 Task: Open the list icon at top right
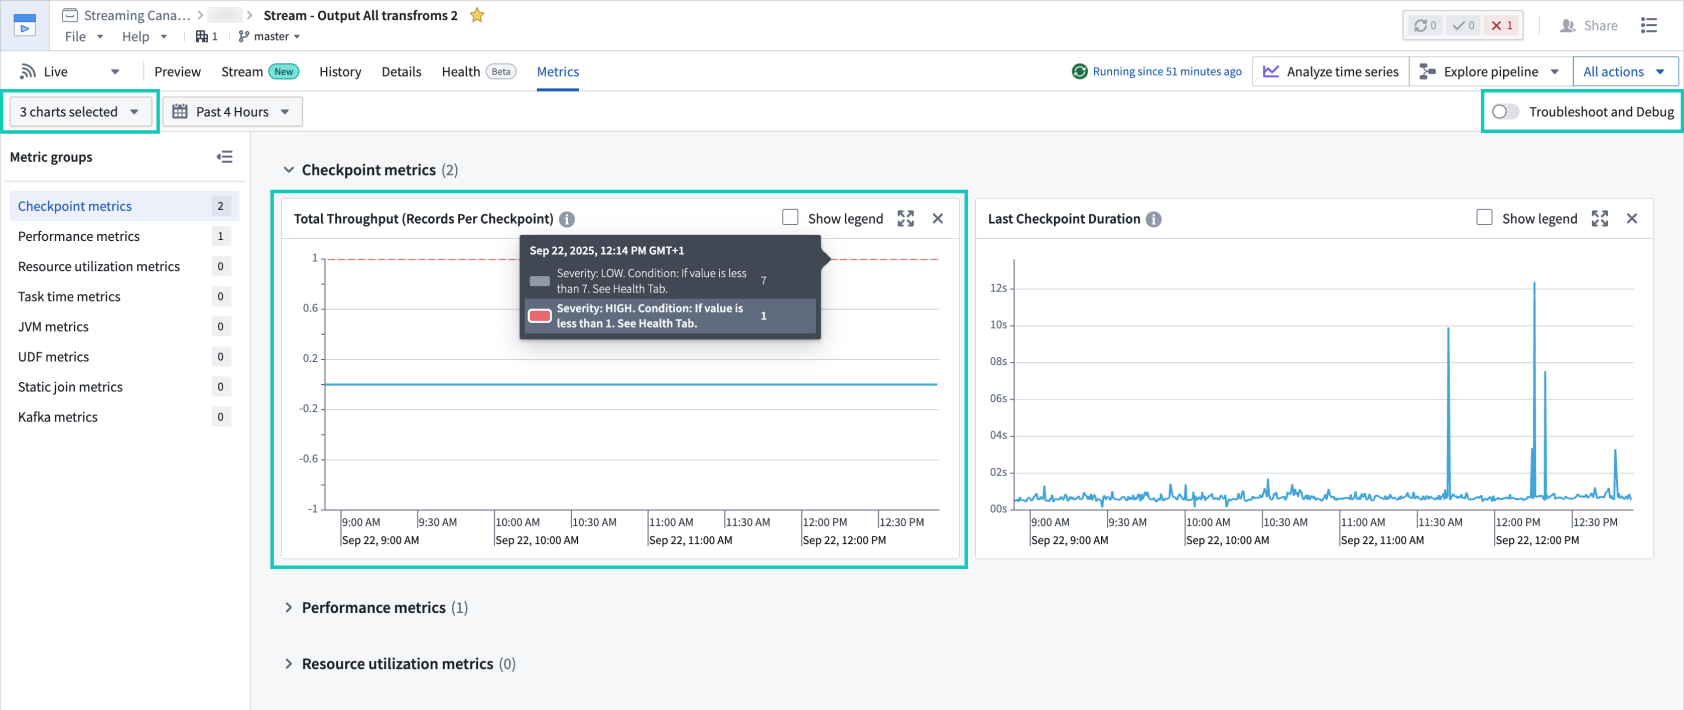tap(1649, 25)
